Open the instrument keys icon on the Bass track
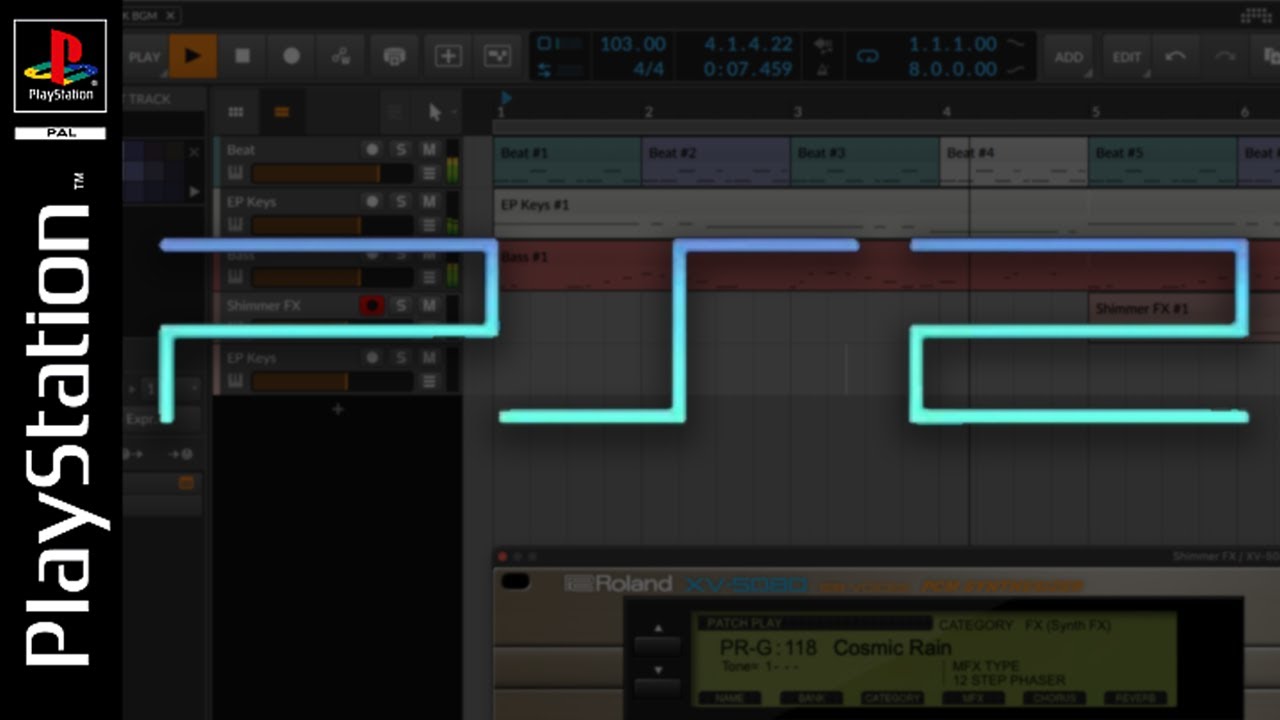Image resolution: width=1280 pixels, height=720 pixels. tap(235, 277)
